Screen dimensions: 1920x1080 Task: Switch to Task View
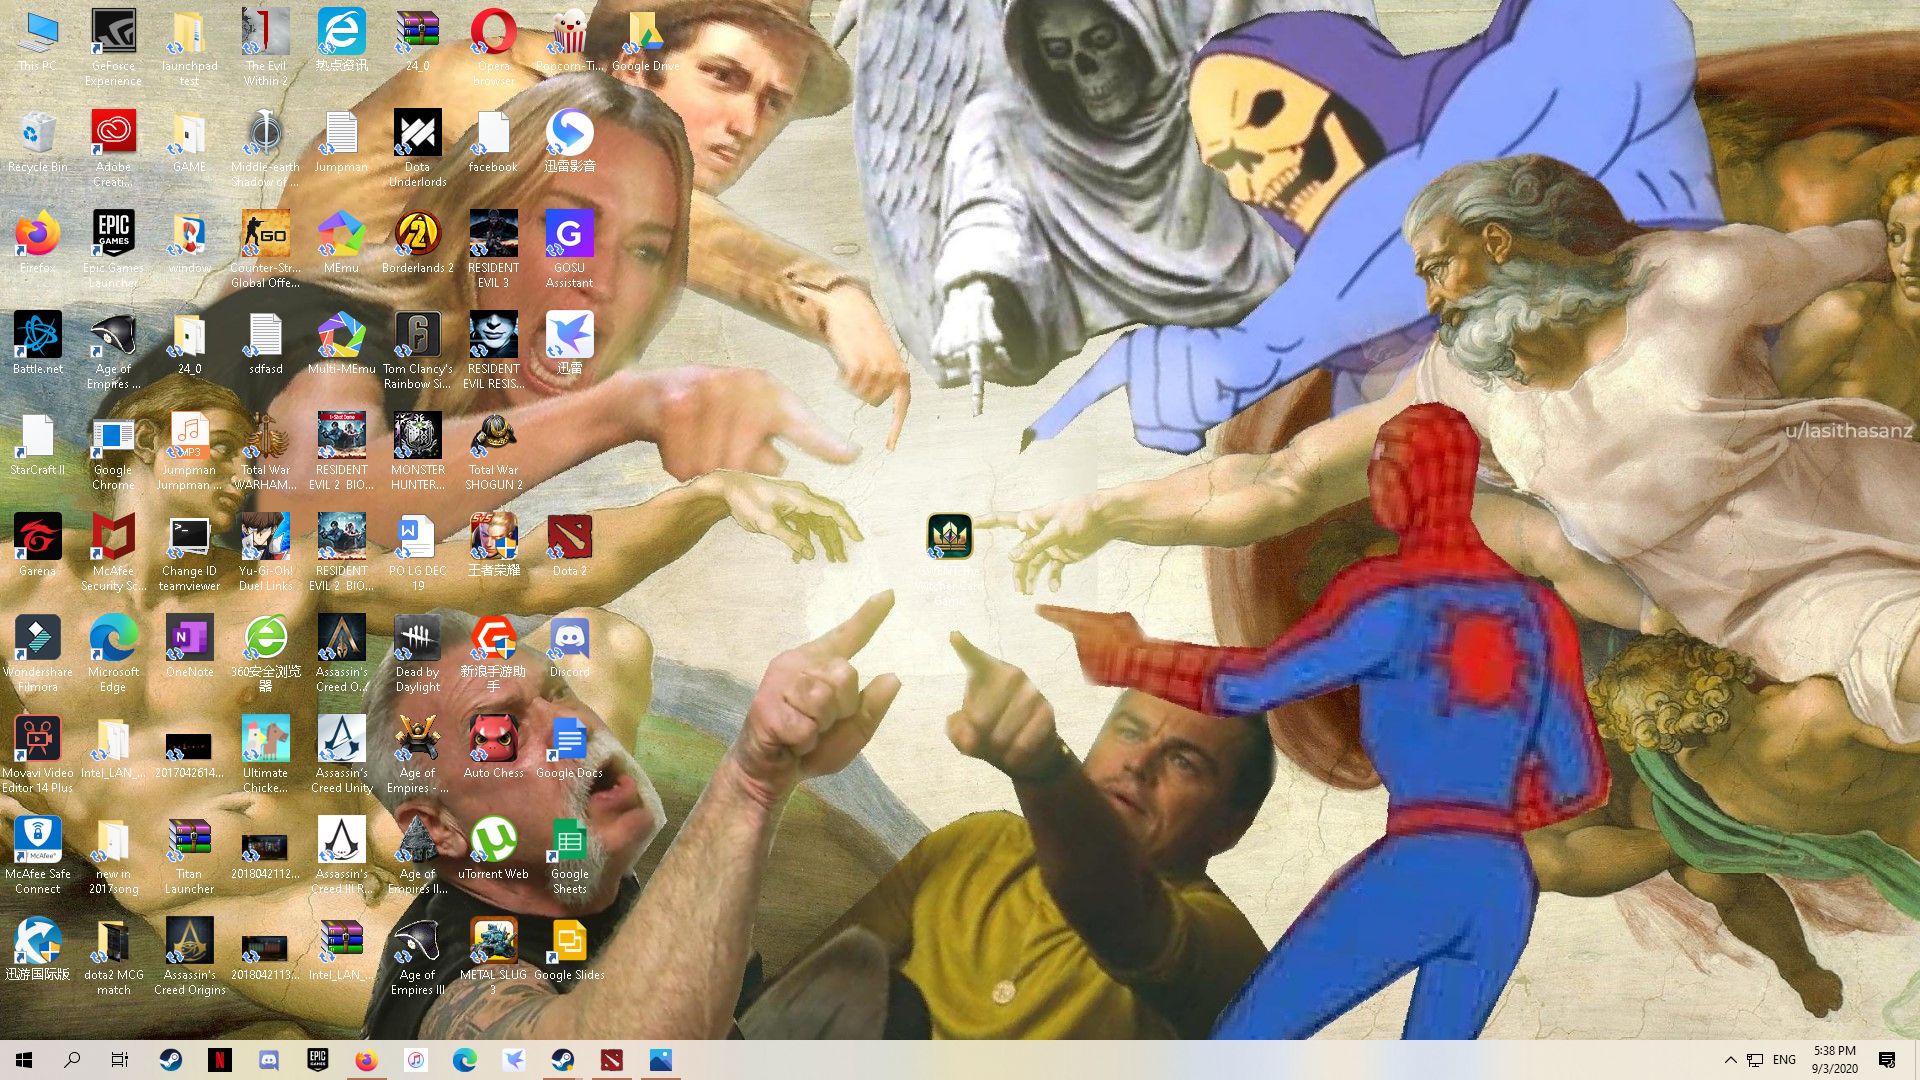tap(119, 1059)
